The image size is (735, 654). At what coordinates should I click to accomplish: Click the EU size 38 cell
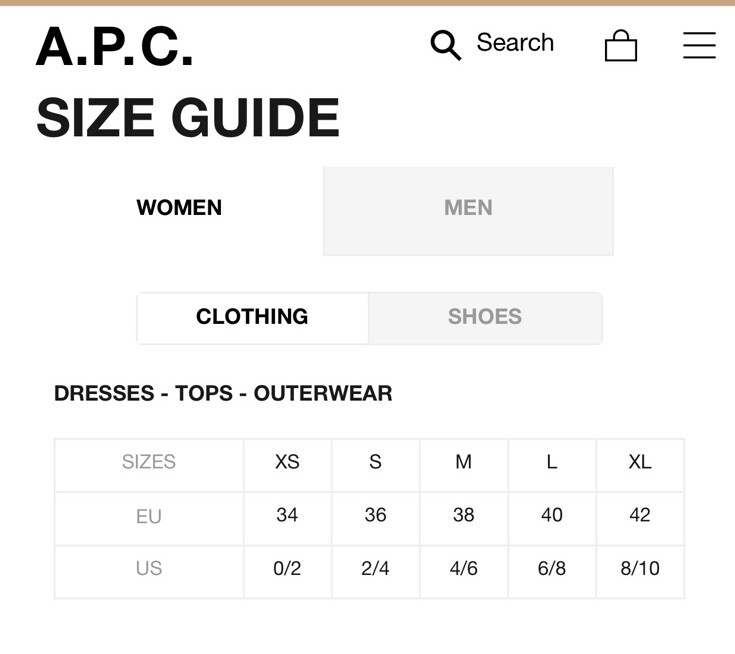pos(464,515)
